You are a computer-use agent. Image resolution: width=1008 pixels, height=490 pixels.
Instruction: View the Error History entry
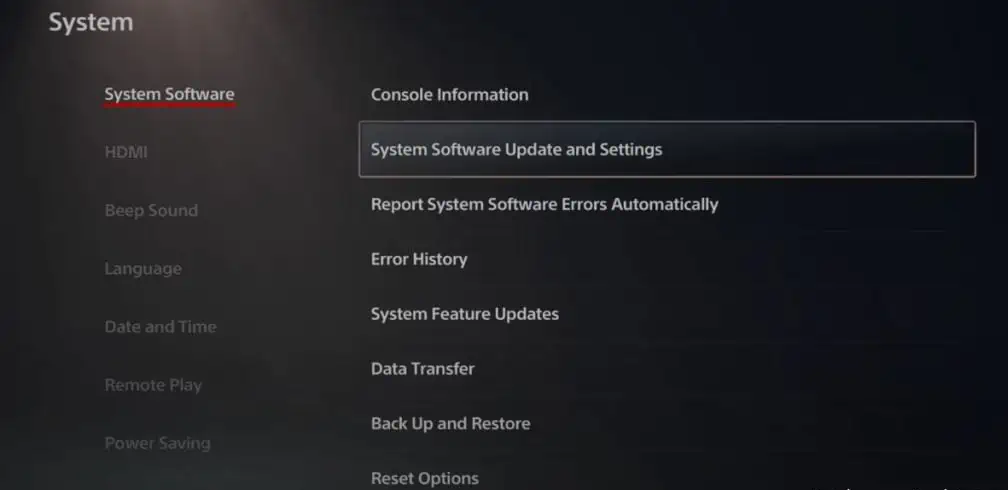pyautogui.click(x=419, y=259)
